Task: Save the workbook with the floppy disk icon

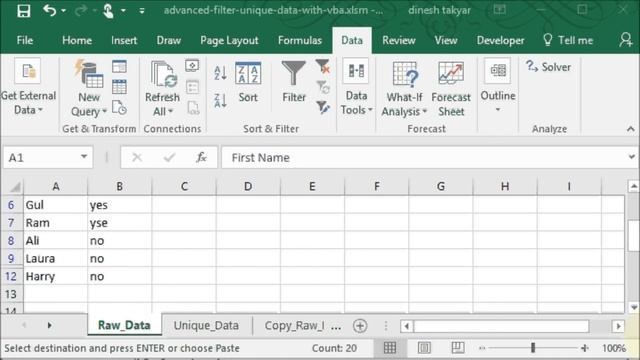Action: coord(24,11)
